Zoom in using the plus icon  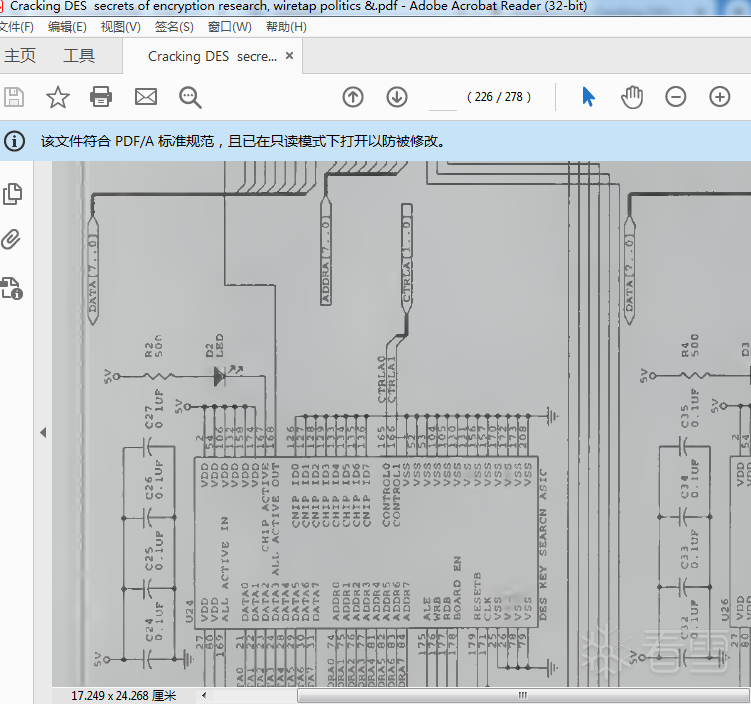(719, 97)
